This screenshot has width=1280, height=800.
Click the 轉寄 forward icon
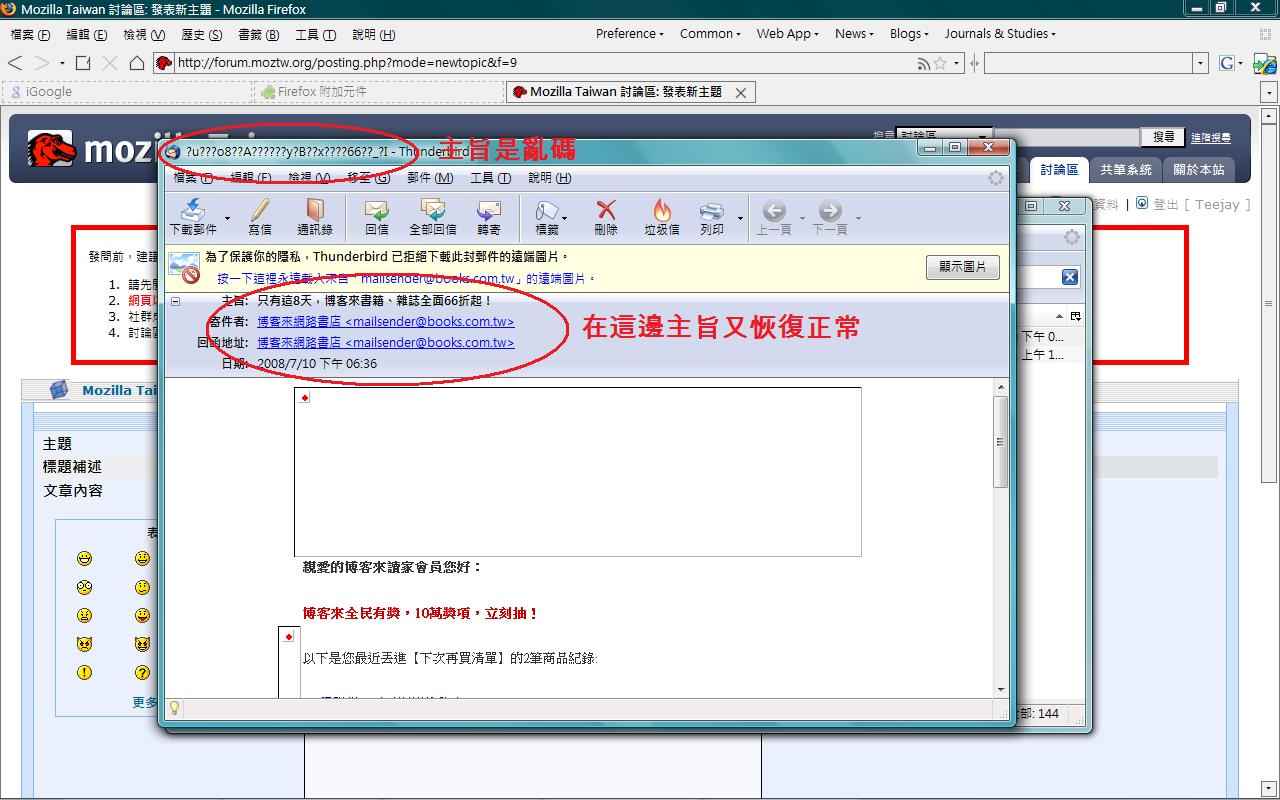pos(489,211)
